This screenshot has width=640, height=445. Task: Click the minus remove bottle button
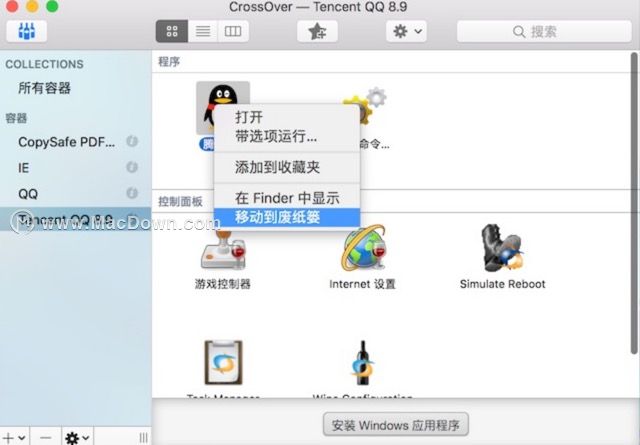coord(46,438)
